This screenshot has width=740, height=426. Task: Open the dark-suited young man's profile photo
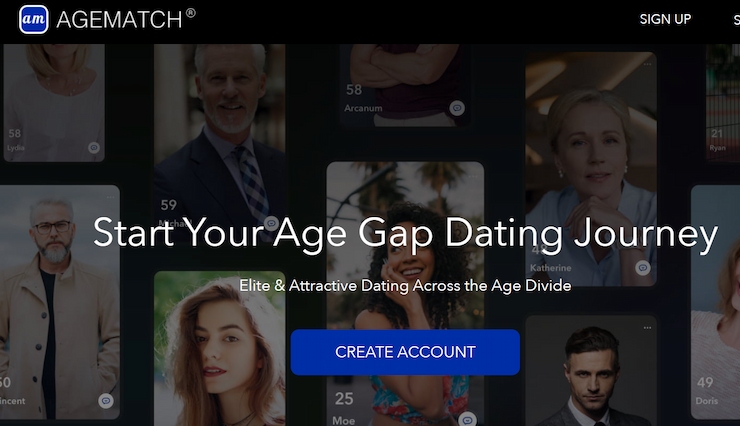coord(591,371)
